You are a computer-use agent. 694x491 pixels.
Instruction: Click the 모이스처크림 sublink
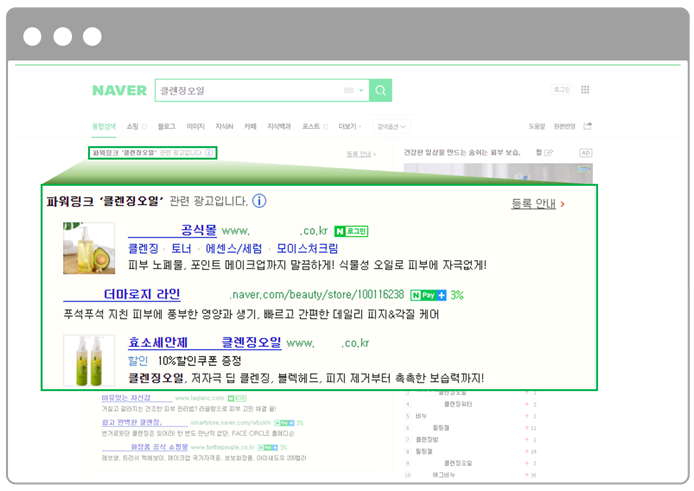click(307, 248)
